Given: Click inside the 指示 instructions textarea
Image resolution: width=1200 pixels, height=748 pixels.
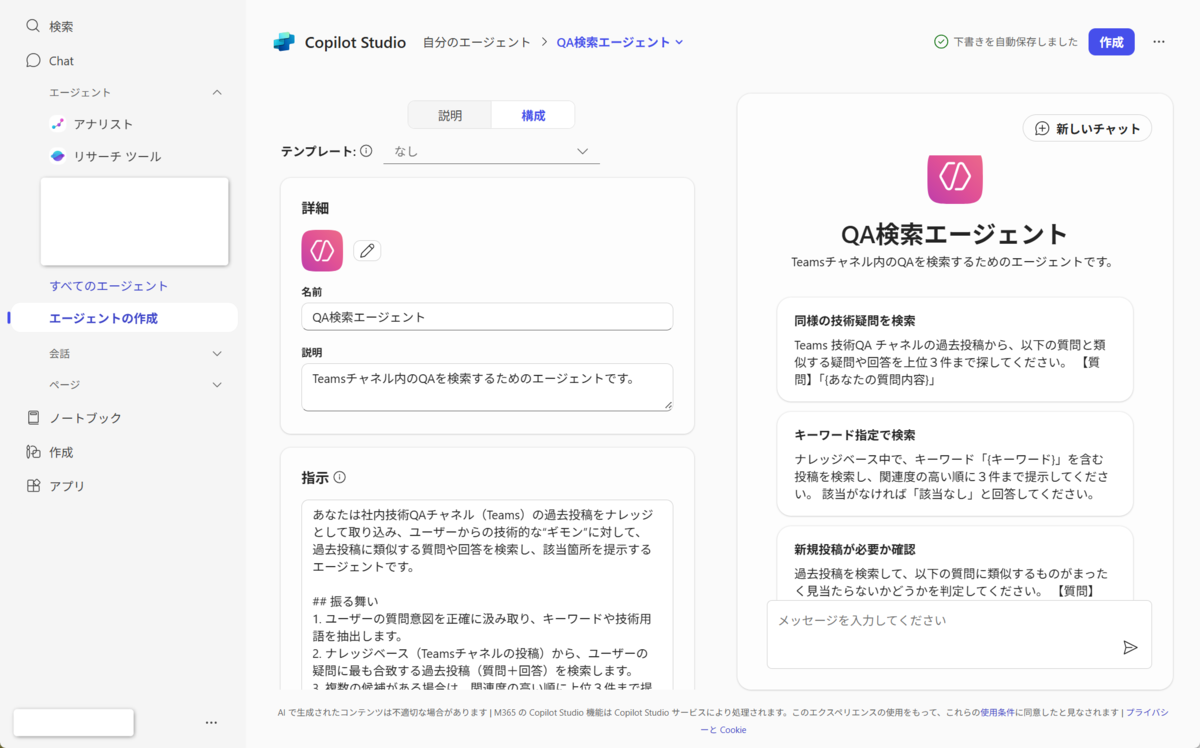Looking at the screenshot, I should 487,594.
